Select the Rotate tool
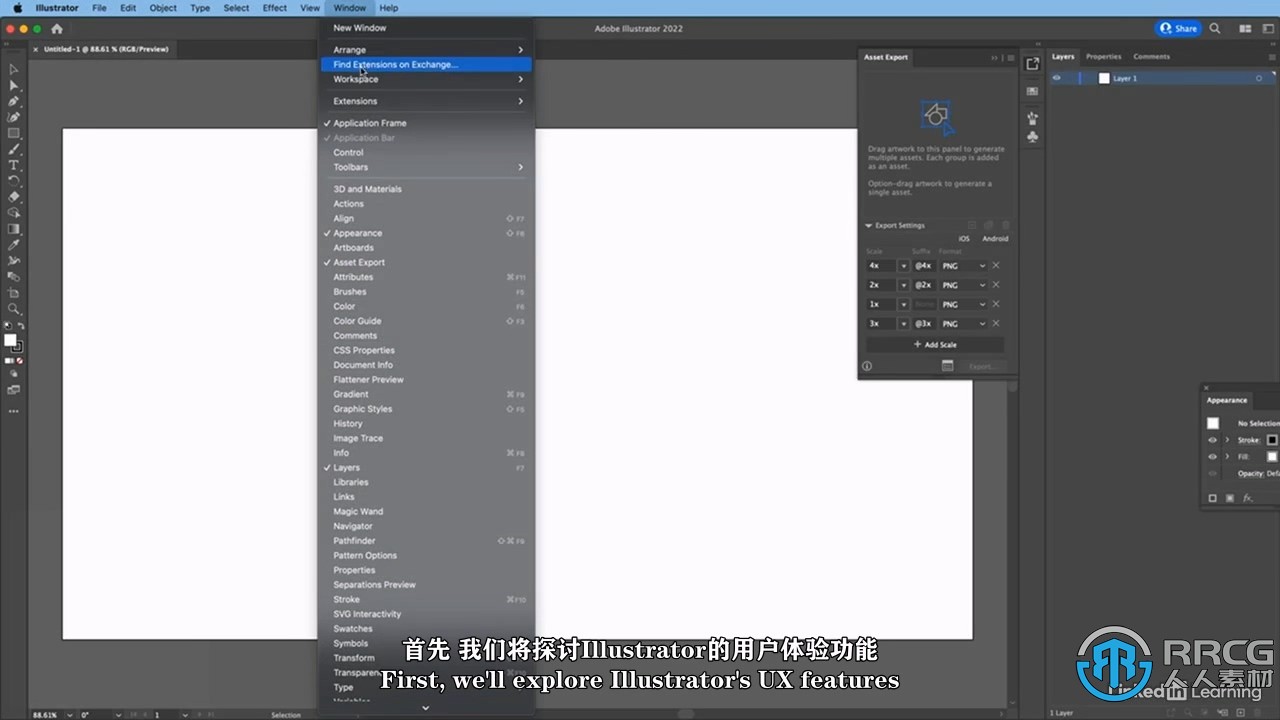1280x720 pixels. coord(14,181)
